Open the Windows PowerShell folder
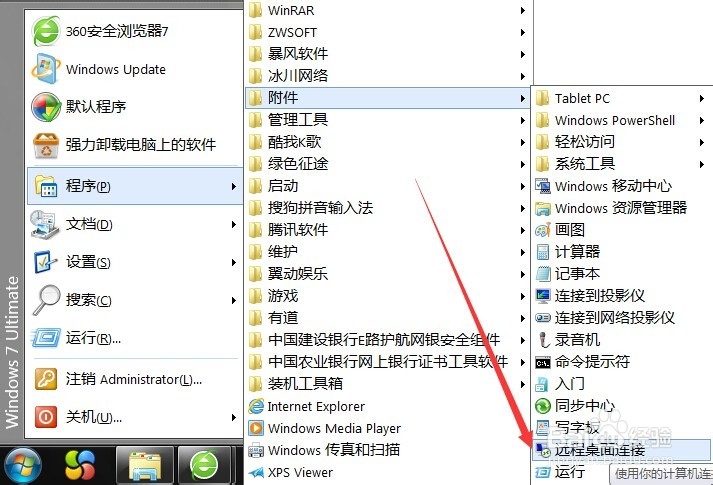 coord(620,120)
